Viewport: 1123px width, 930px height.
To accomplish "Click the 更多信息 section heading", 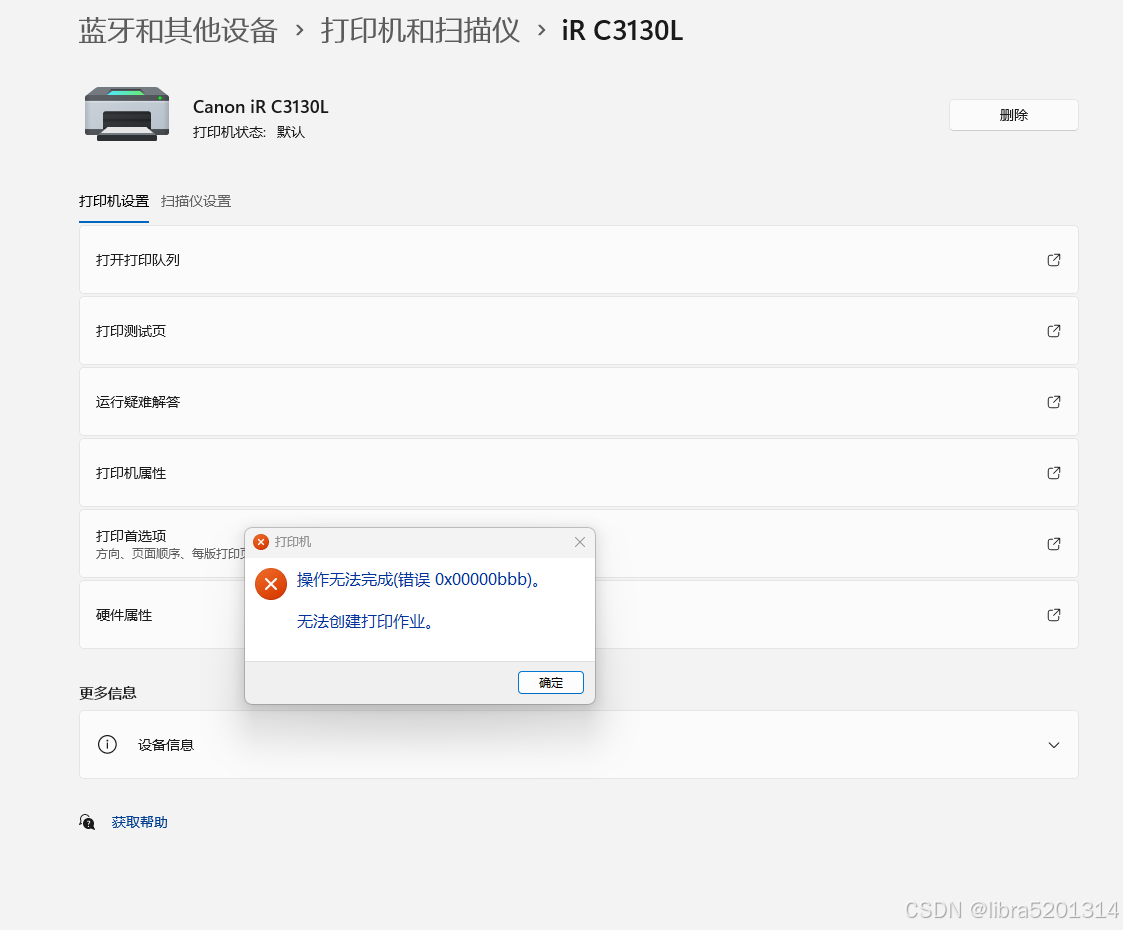I will pyautogui.click(x=107, y=693).
